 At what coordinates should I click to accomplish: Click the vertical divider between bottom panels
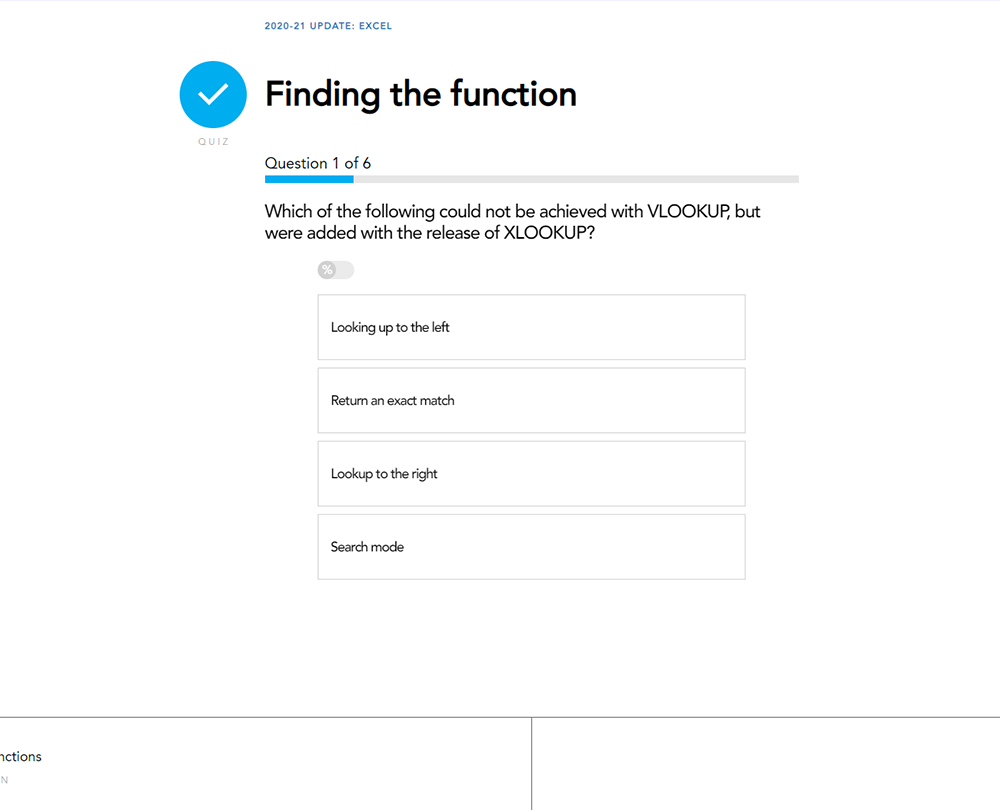click(x=531, y=763)
